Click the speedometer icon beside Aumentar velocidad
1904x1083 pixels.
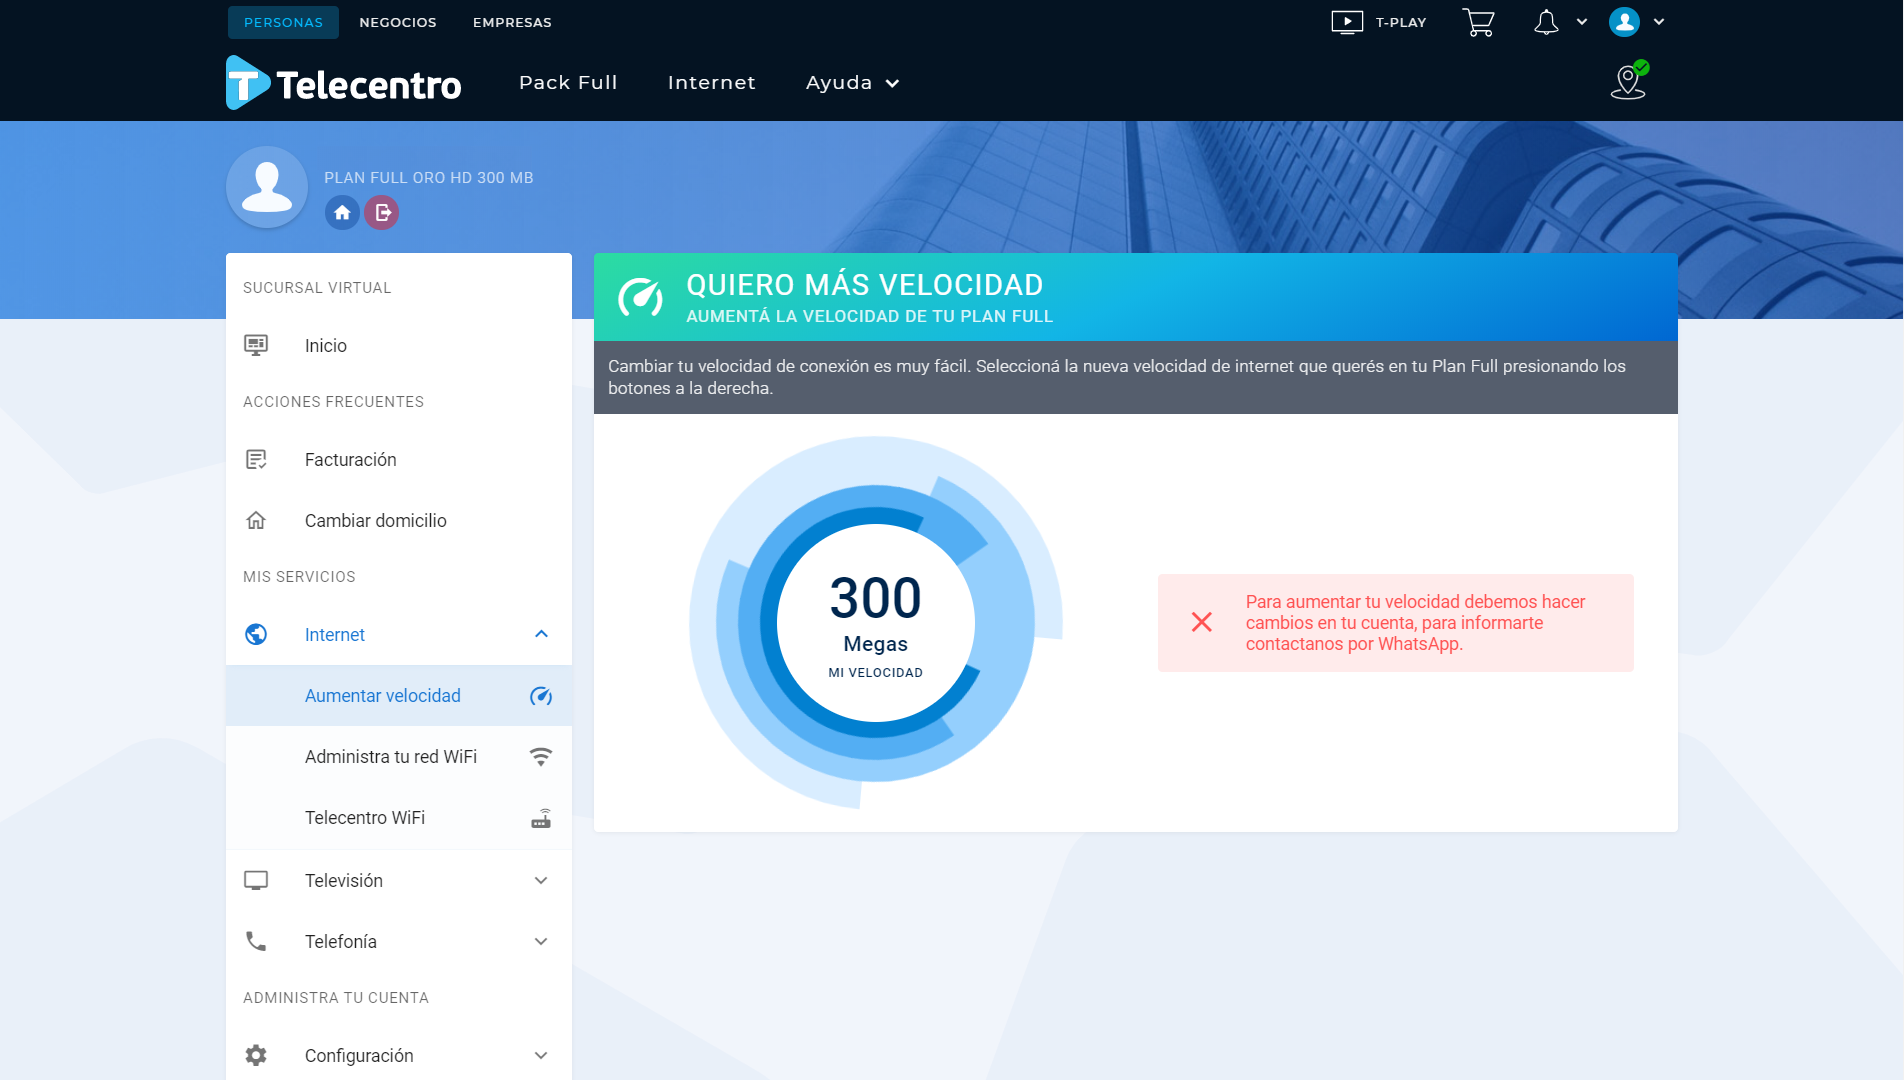pyautogui.click(x=541, y=696)
